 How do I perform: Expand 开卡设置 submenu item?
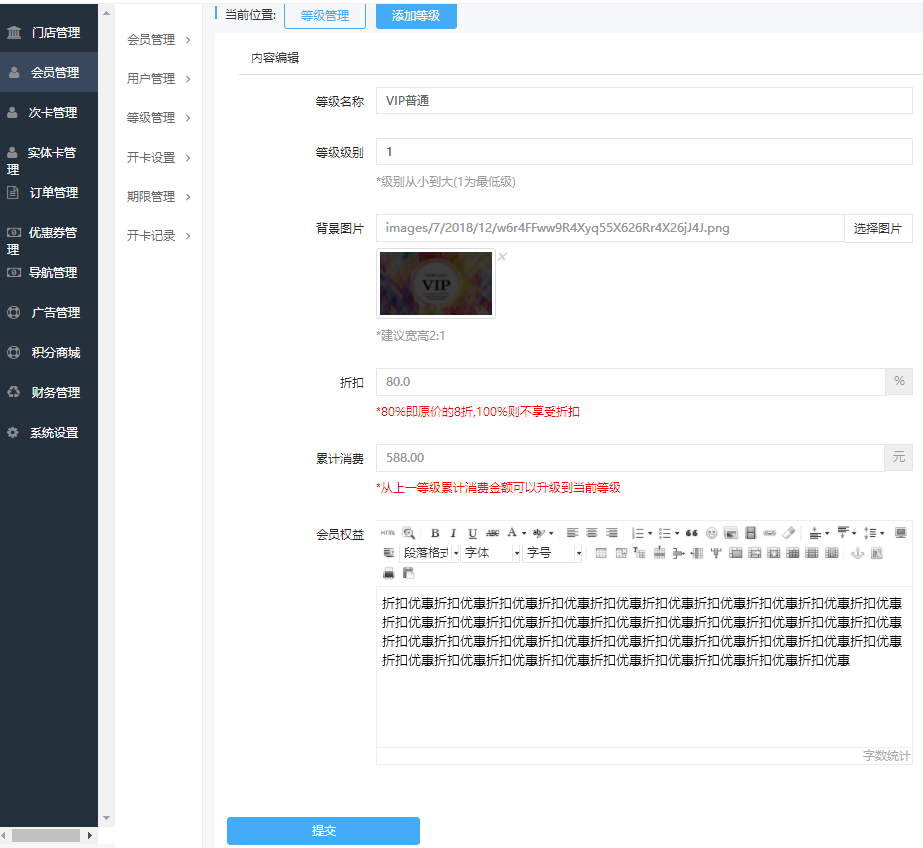pos(159,158)
